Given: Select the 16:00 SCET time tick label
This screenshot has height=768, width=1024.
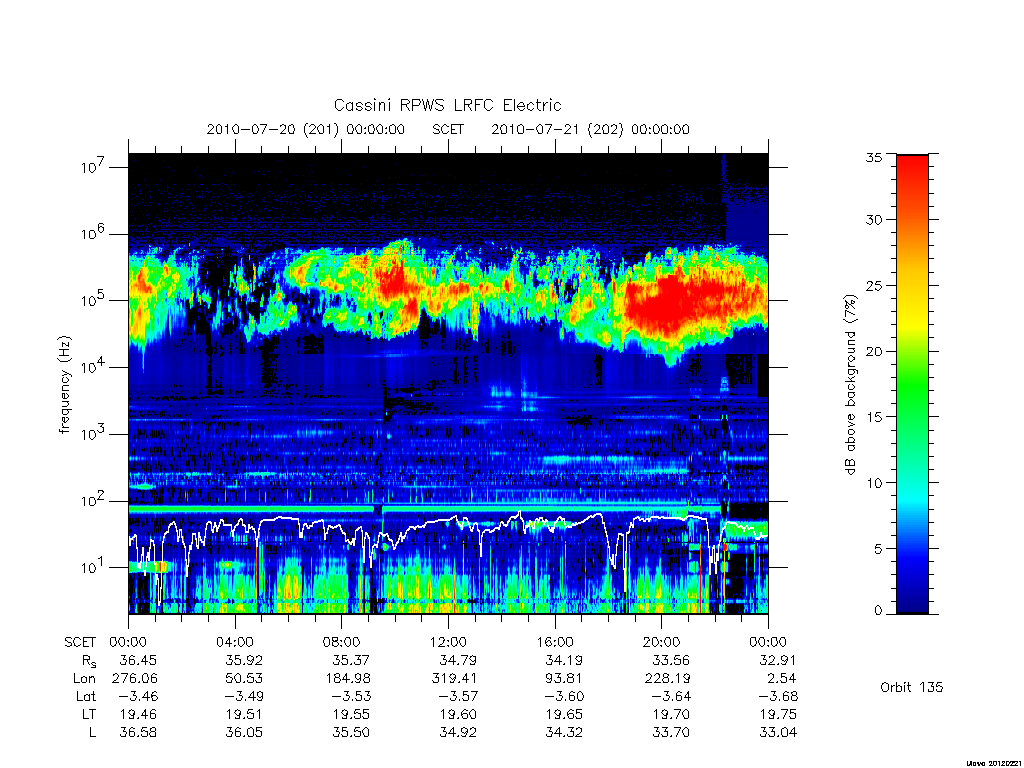Looking at the screenshot, I should 554,642.
